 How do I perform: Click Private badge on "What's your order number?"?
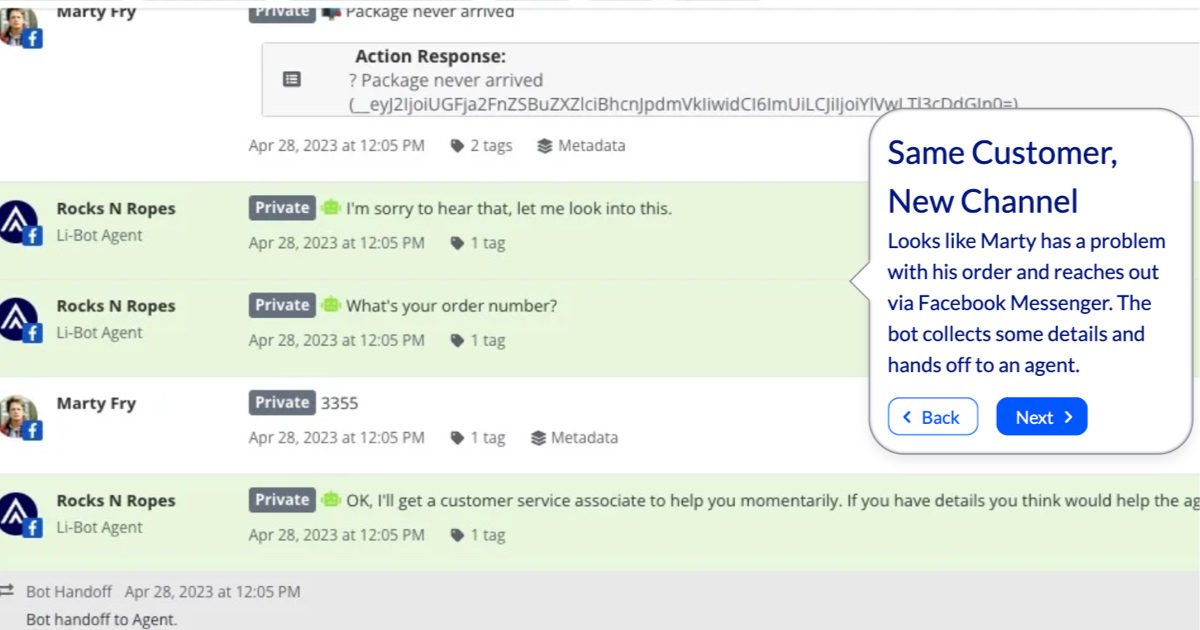tap(282, 306)
